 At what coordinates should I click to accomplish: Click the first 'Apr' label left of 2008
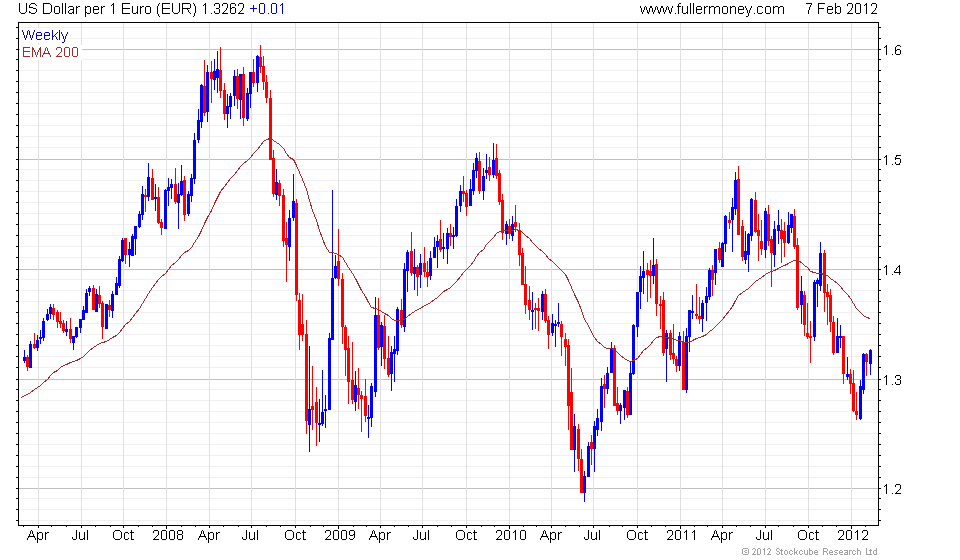38,536
